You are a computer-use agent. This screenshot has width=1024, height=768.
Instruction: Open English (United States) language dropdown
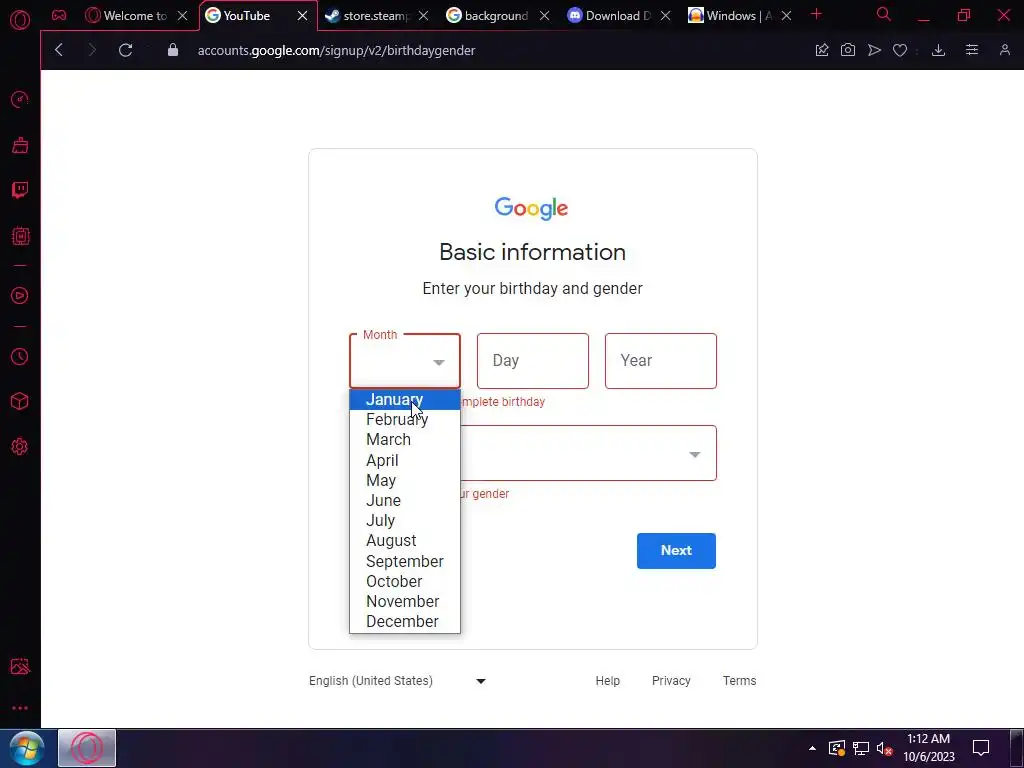pos(397,680)
